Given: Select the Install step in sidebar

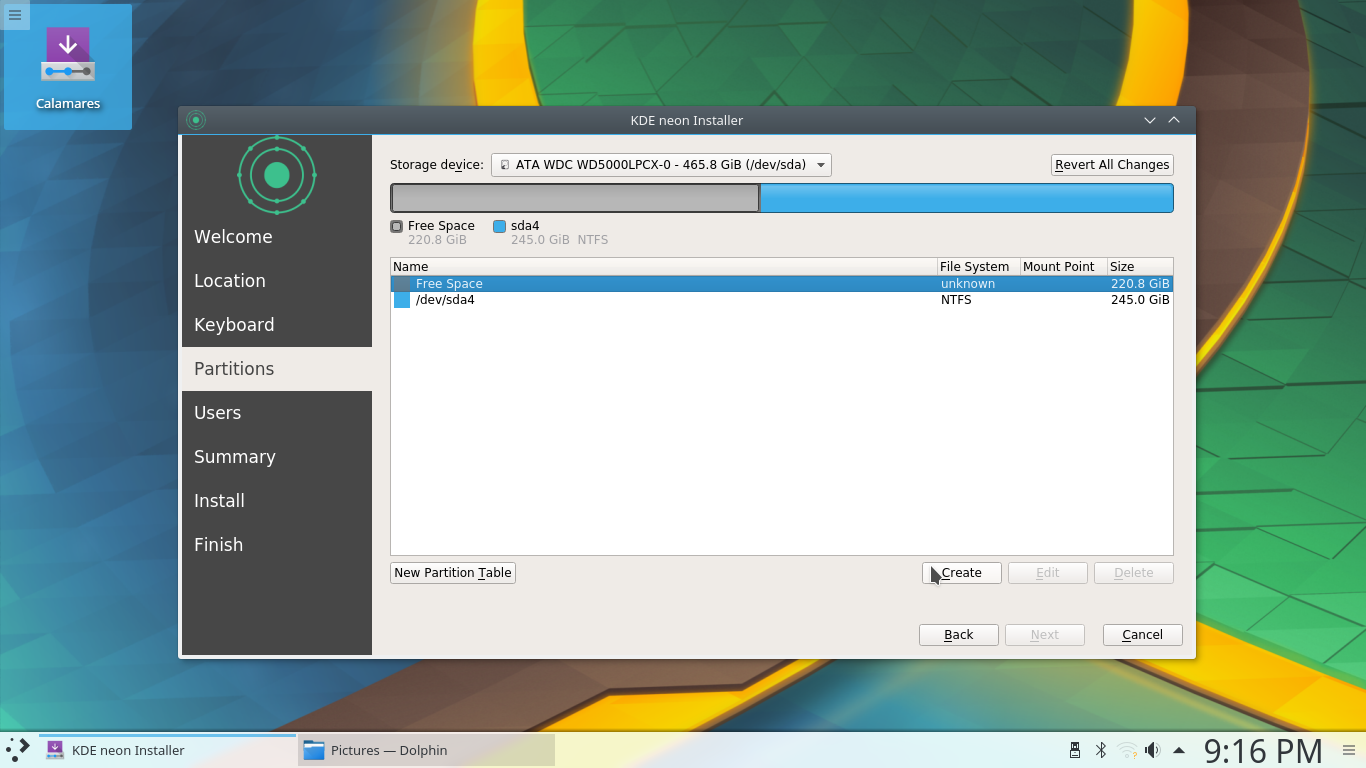Looking at the screenshot, I should [277, 501].
